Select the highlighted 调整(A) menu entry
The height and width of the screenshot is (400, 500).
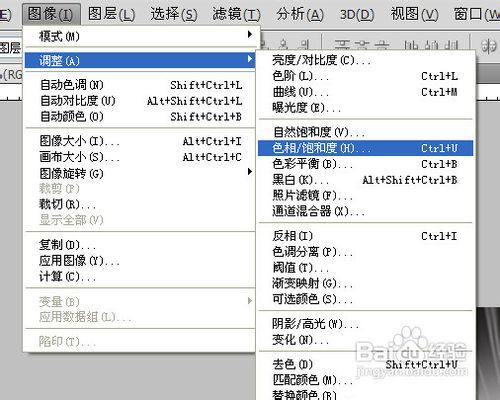click(x=140, y=60)
